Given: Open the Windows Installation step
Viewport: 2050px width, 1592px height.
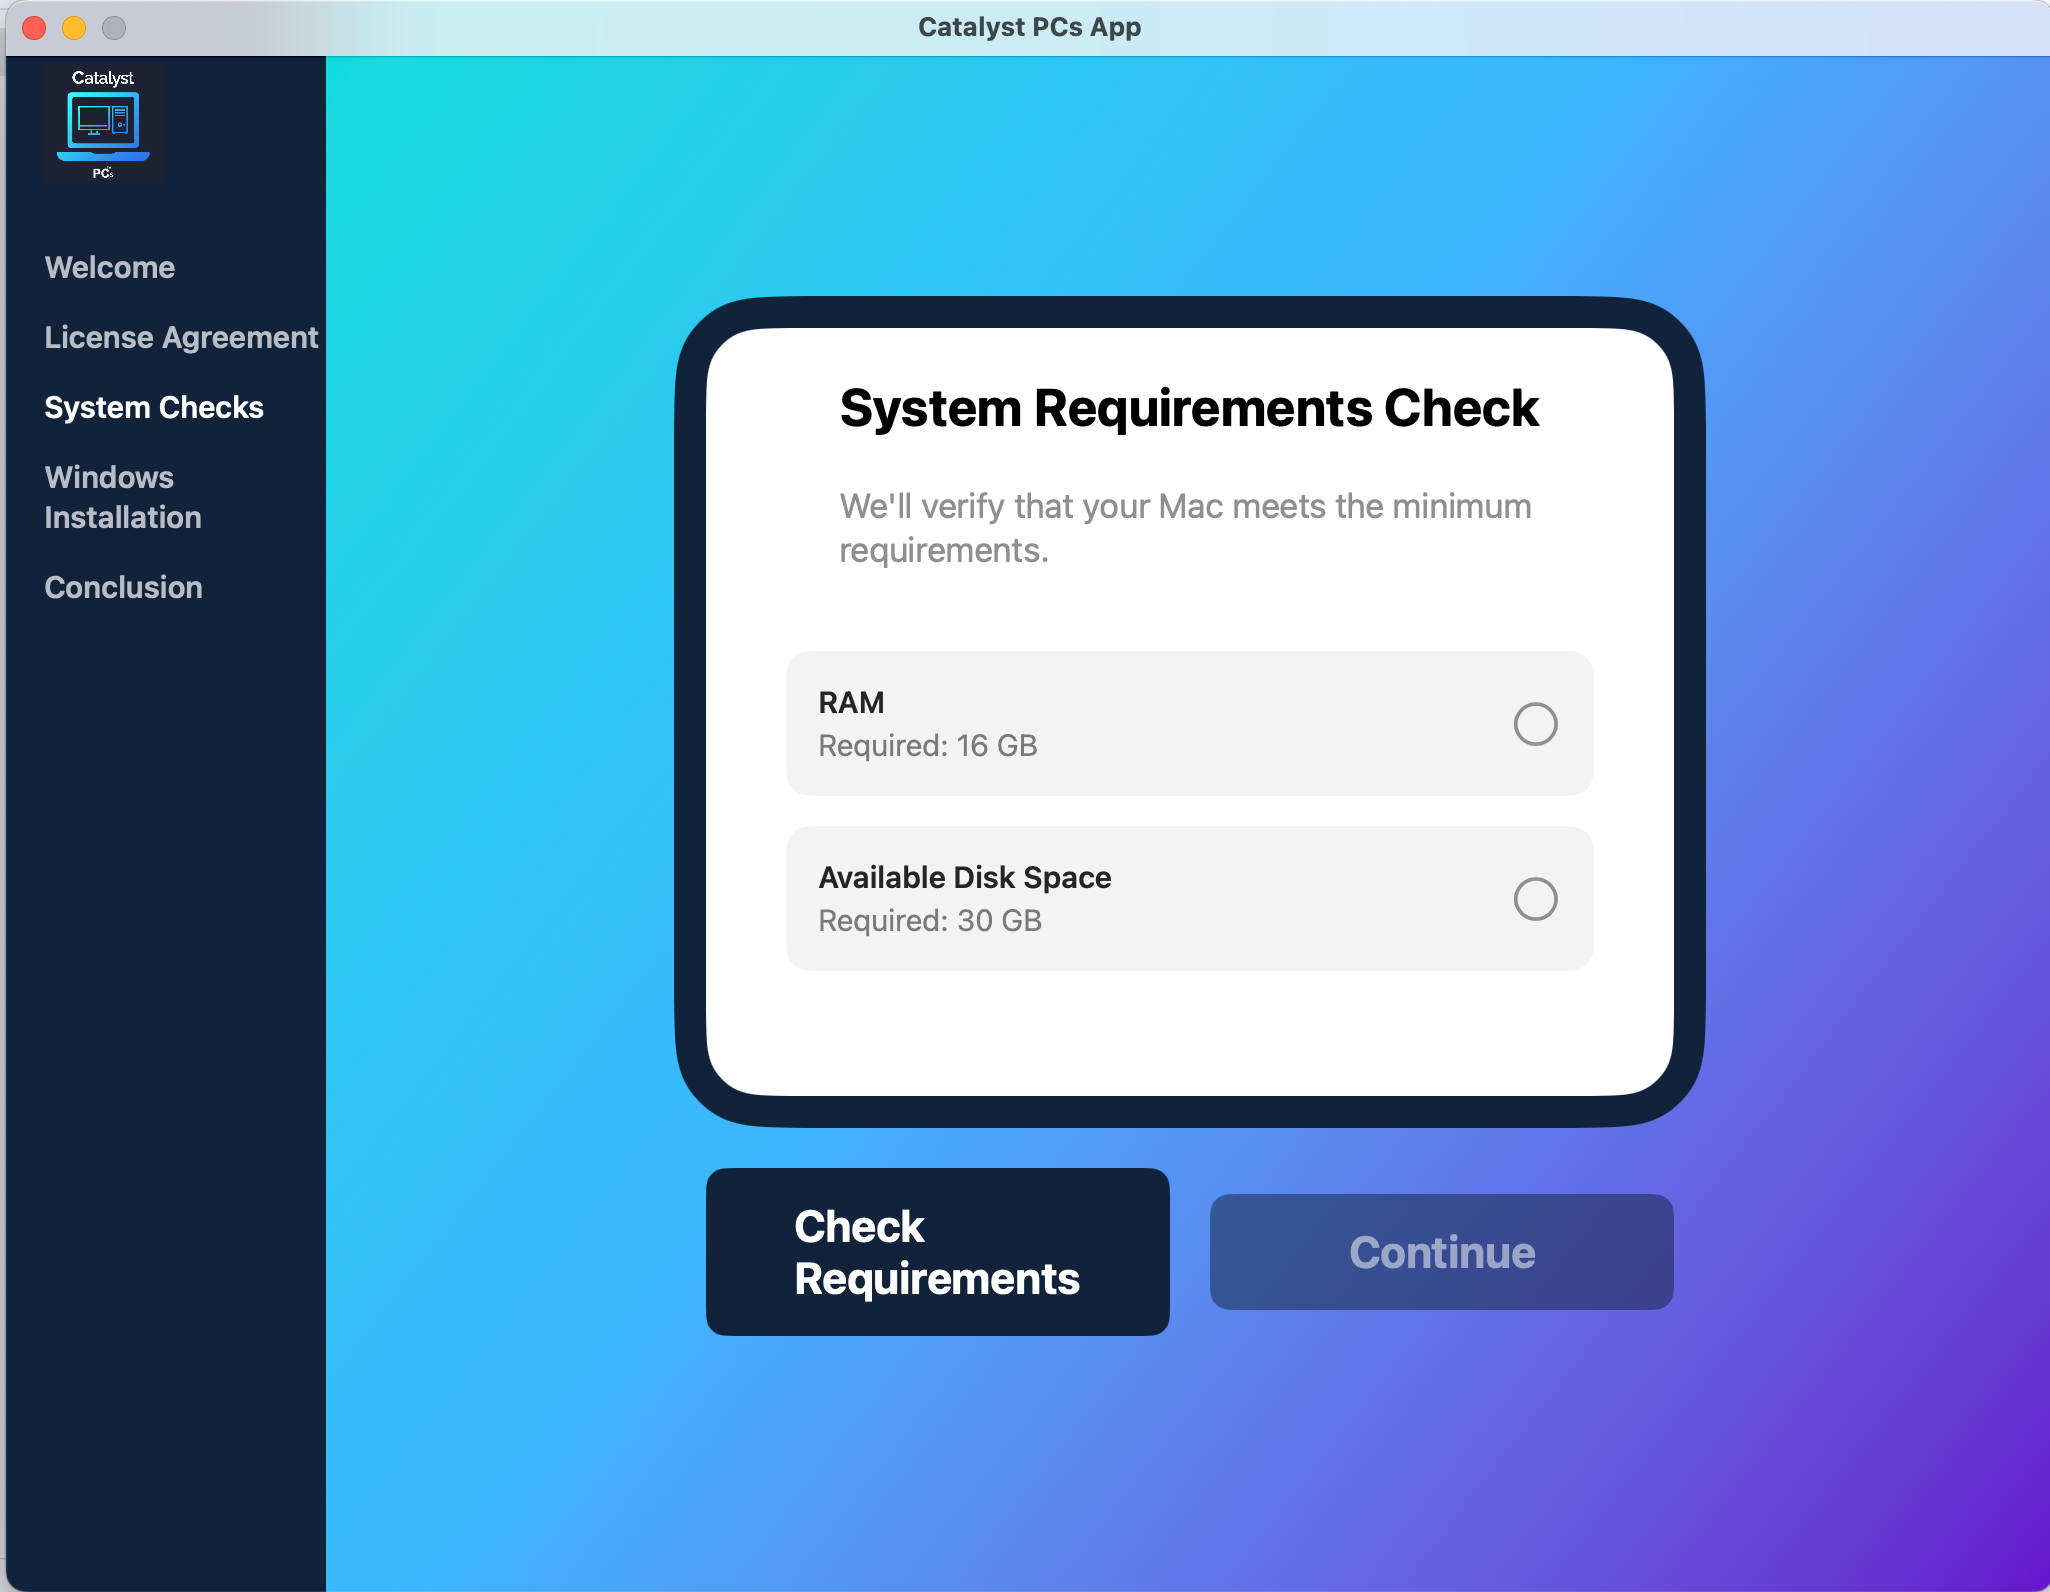Looking at the screenshot, I should coord(123,497).
